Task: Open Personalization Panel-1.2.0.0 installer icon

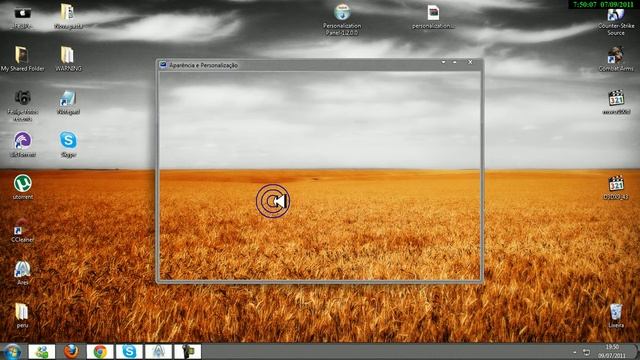Action: [x=342, y=12]
